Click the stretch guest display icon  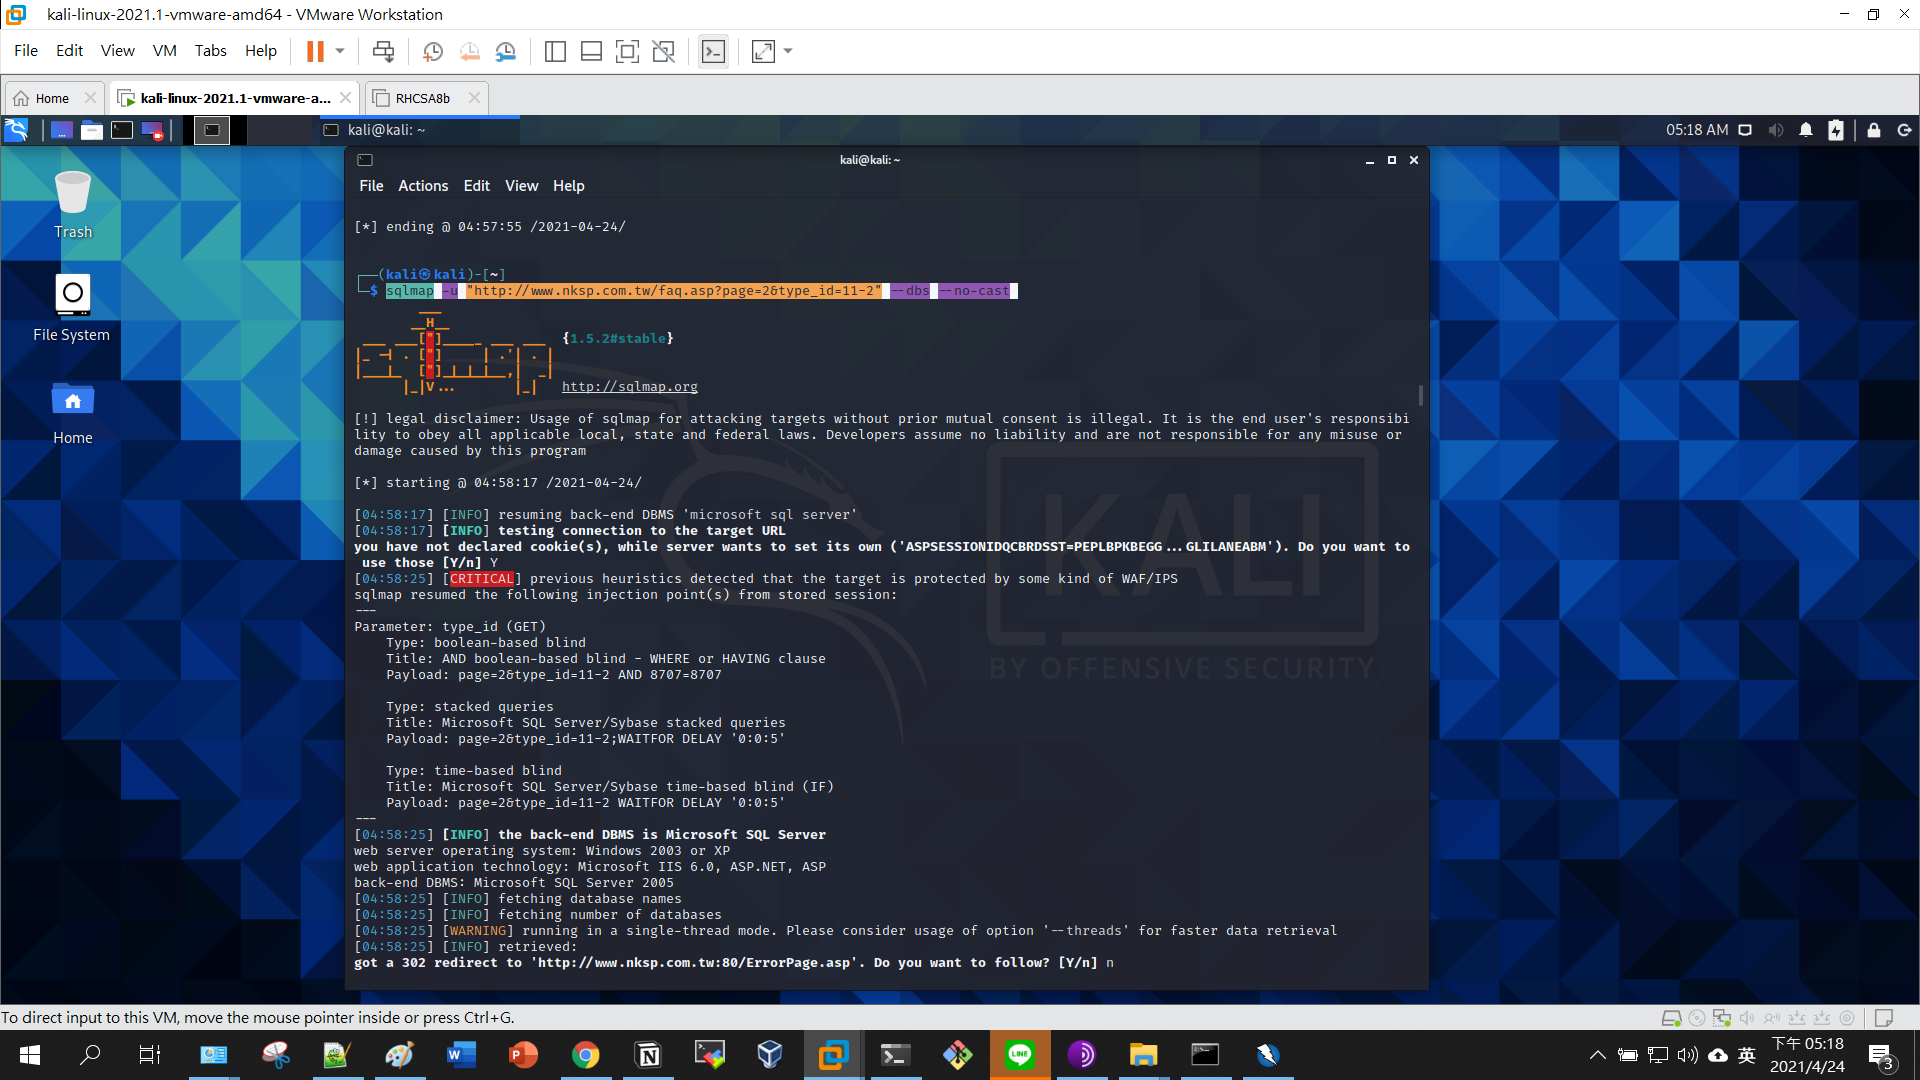pyautogui.click(x=763, y=51)
